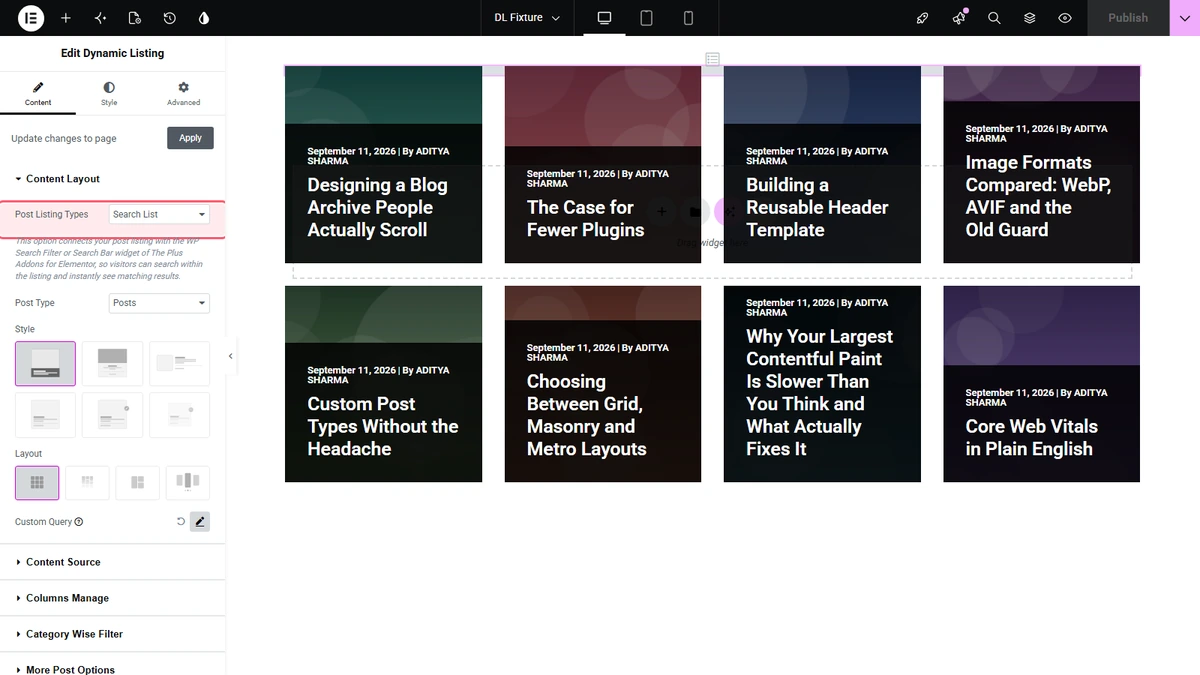
Task: Reset the Custom Query value
Action: (181, 522)
